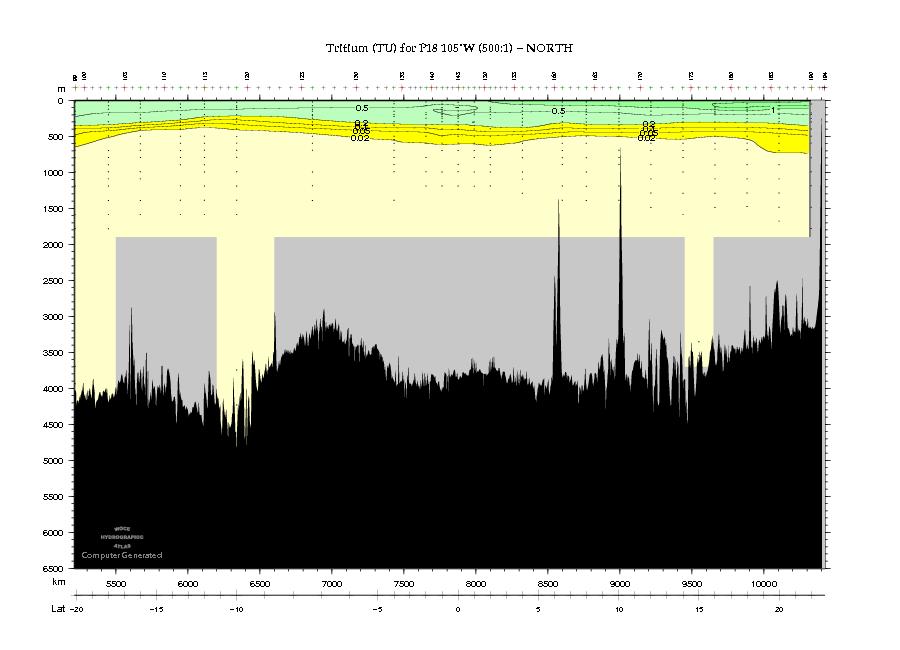900x650 pixels.
Task: Click the contour label reading 1
Action: (773, 110)
